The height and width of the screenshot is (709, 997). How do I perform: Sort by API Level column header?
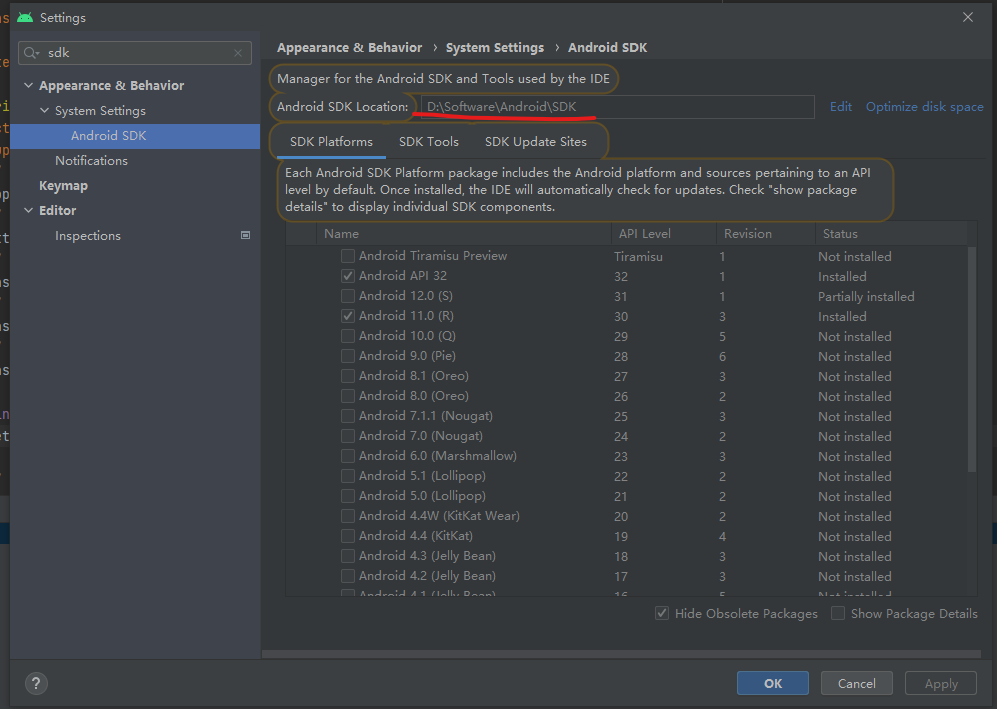click(x=664, y=234)
